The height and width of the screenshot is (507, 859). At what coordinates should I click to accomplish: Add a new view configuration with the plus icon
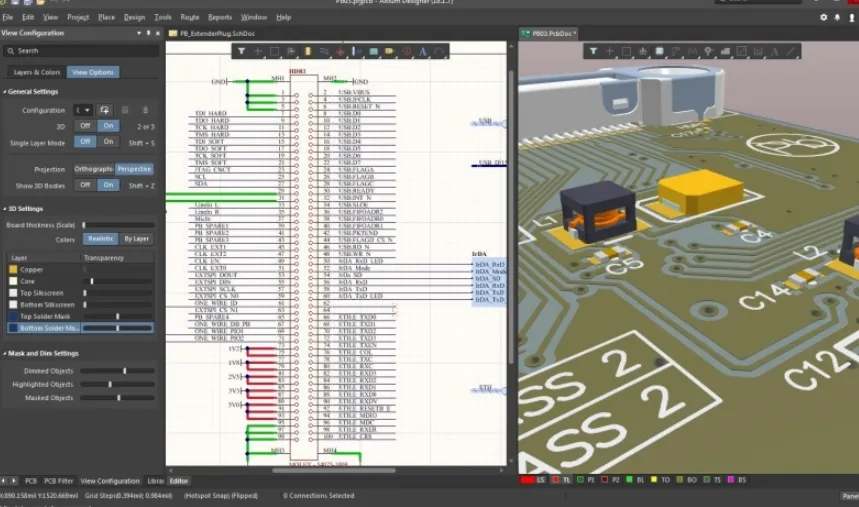pos(104,110)
